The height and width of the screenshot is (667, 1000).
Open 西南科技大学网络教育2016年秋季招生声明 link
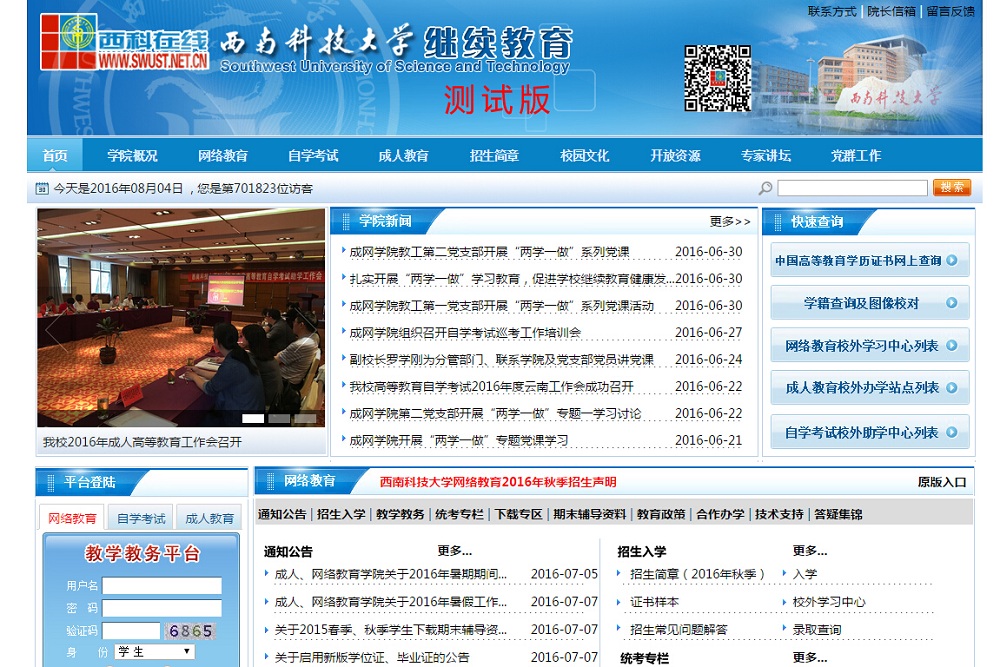coord(498,482)
